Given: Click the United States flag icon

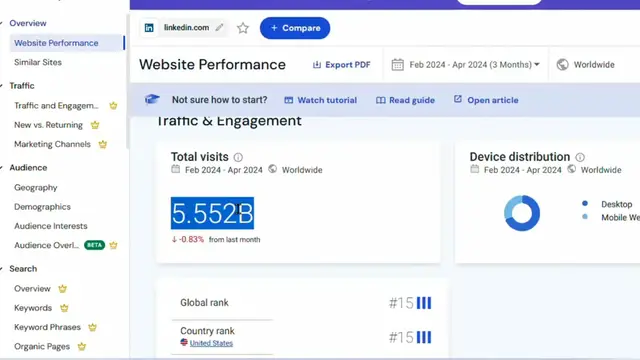Looking at the screenshot, I should point(184,342).
